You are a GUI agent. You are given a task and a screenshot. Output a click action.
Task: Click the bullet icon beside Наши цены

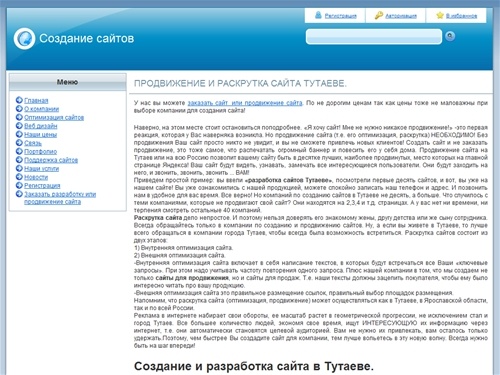pos(19,134)
